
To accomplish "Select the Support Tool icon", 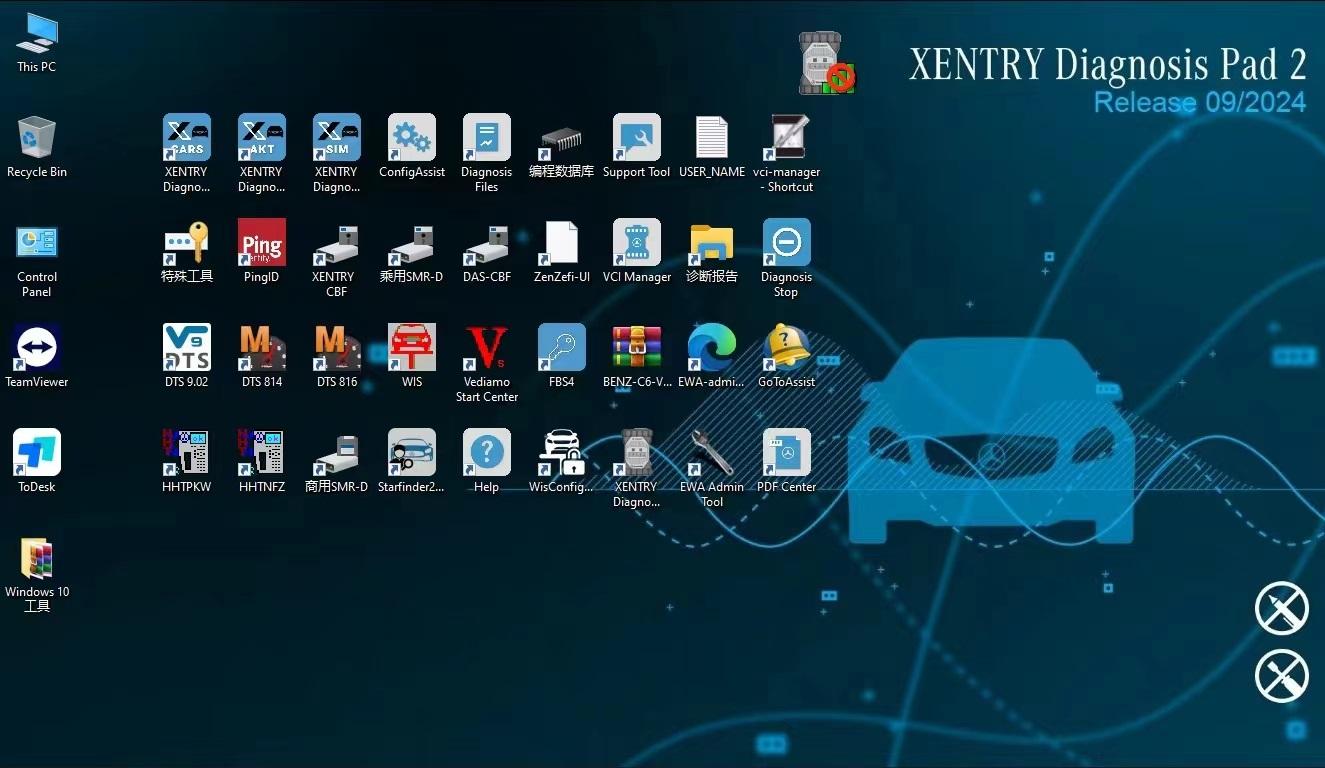I will 636,138.
